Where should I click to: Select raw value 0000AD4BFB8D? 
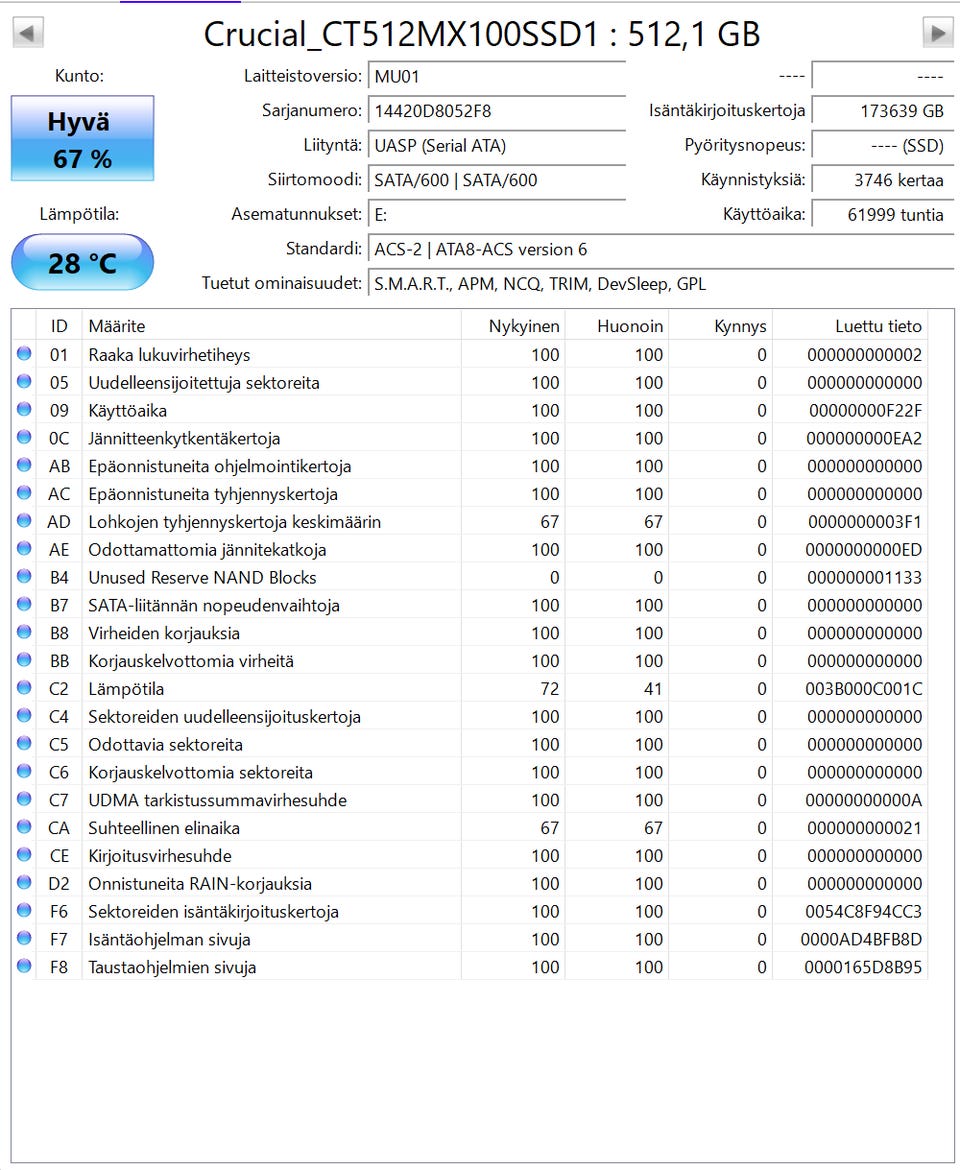pos(862,939)
